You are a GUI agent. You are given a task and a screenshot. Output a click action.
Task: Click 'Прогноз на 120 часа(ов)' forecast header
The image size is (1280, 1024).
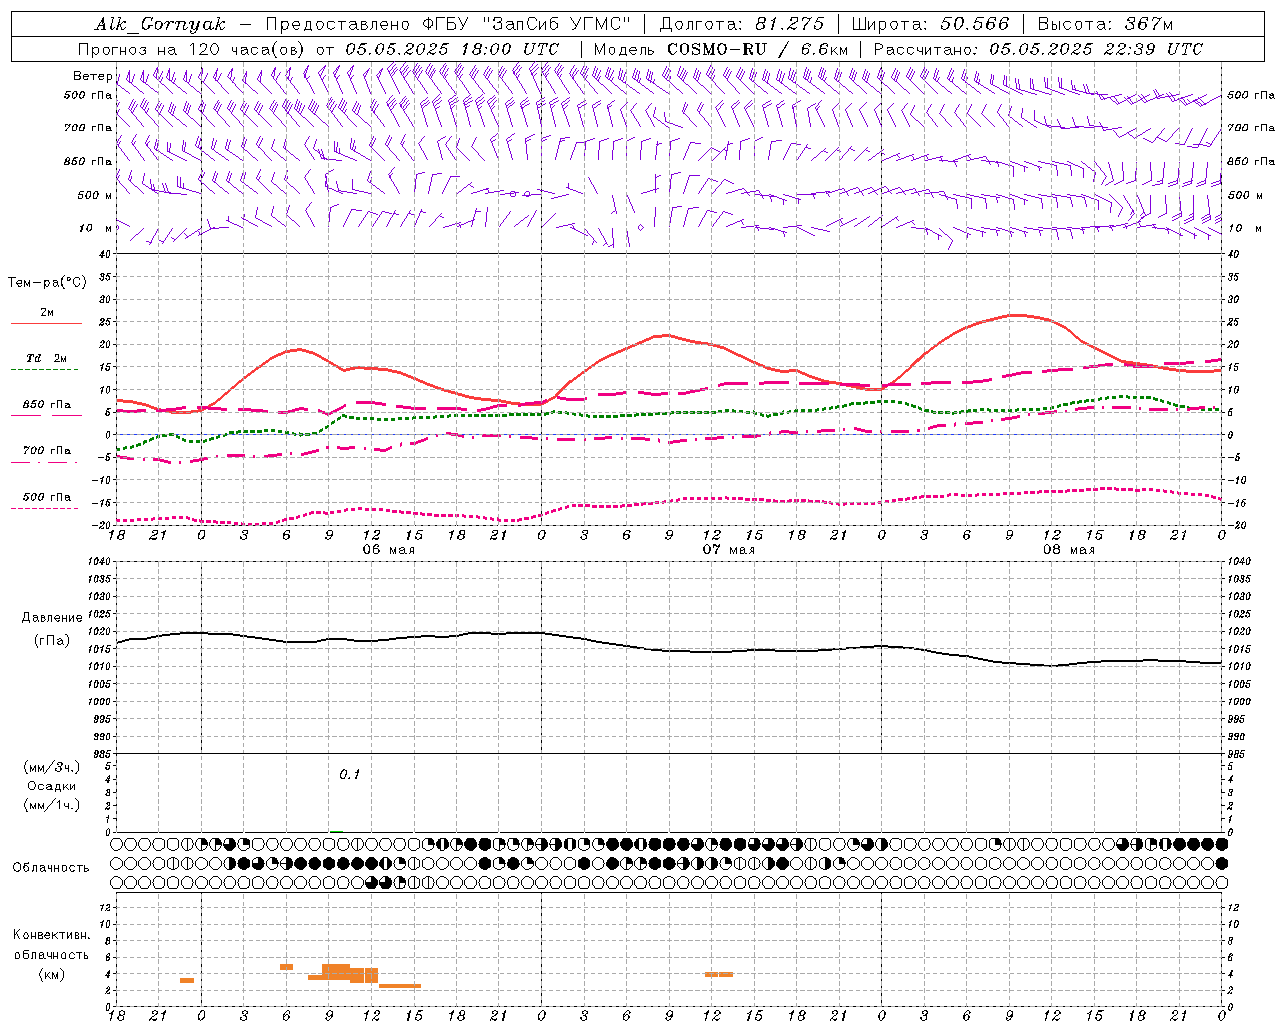(x=193, y=49)
